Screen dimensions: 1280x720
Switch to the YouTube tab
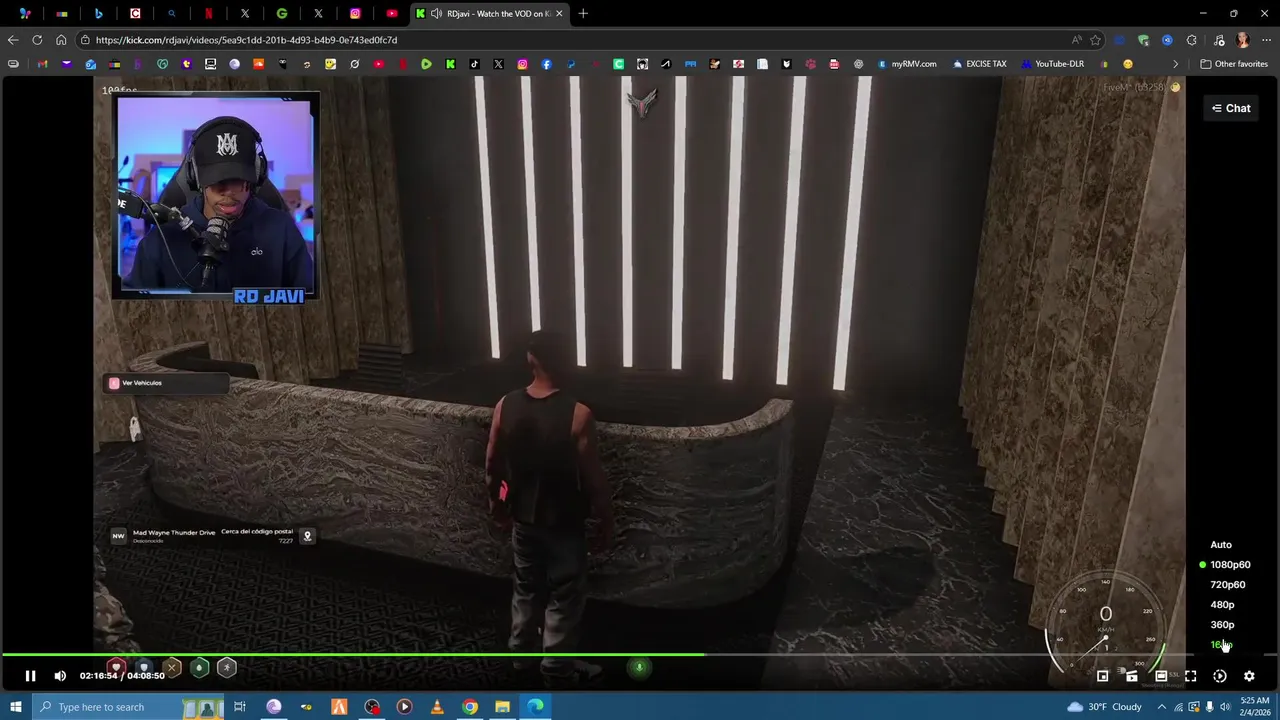coord(392,13)
